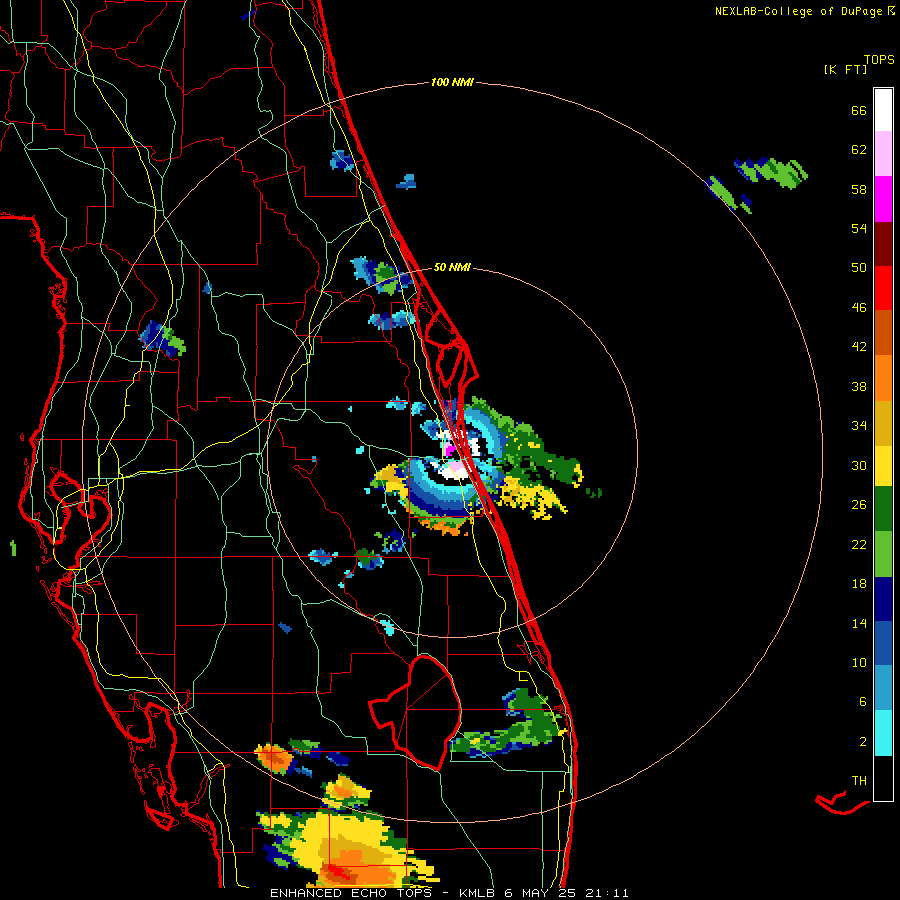Click the 2 legend value
Viewport: 900px width, 900px height.
(863, 742)
